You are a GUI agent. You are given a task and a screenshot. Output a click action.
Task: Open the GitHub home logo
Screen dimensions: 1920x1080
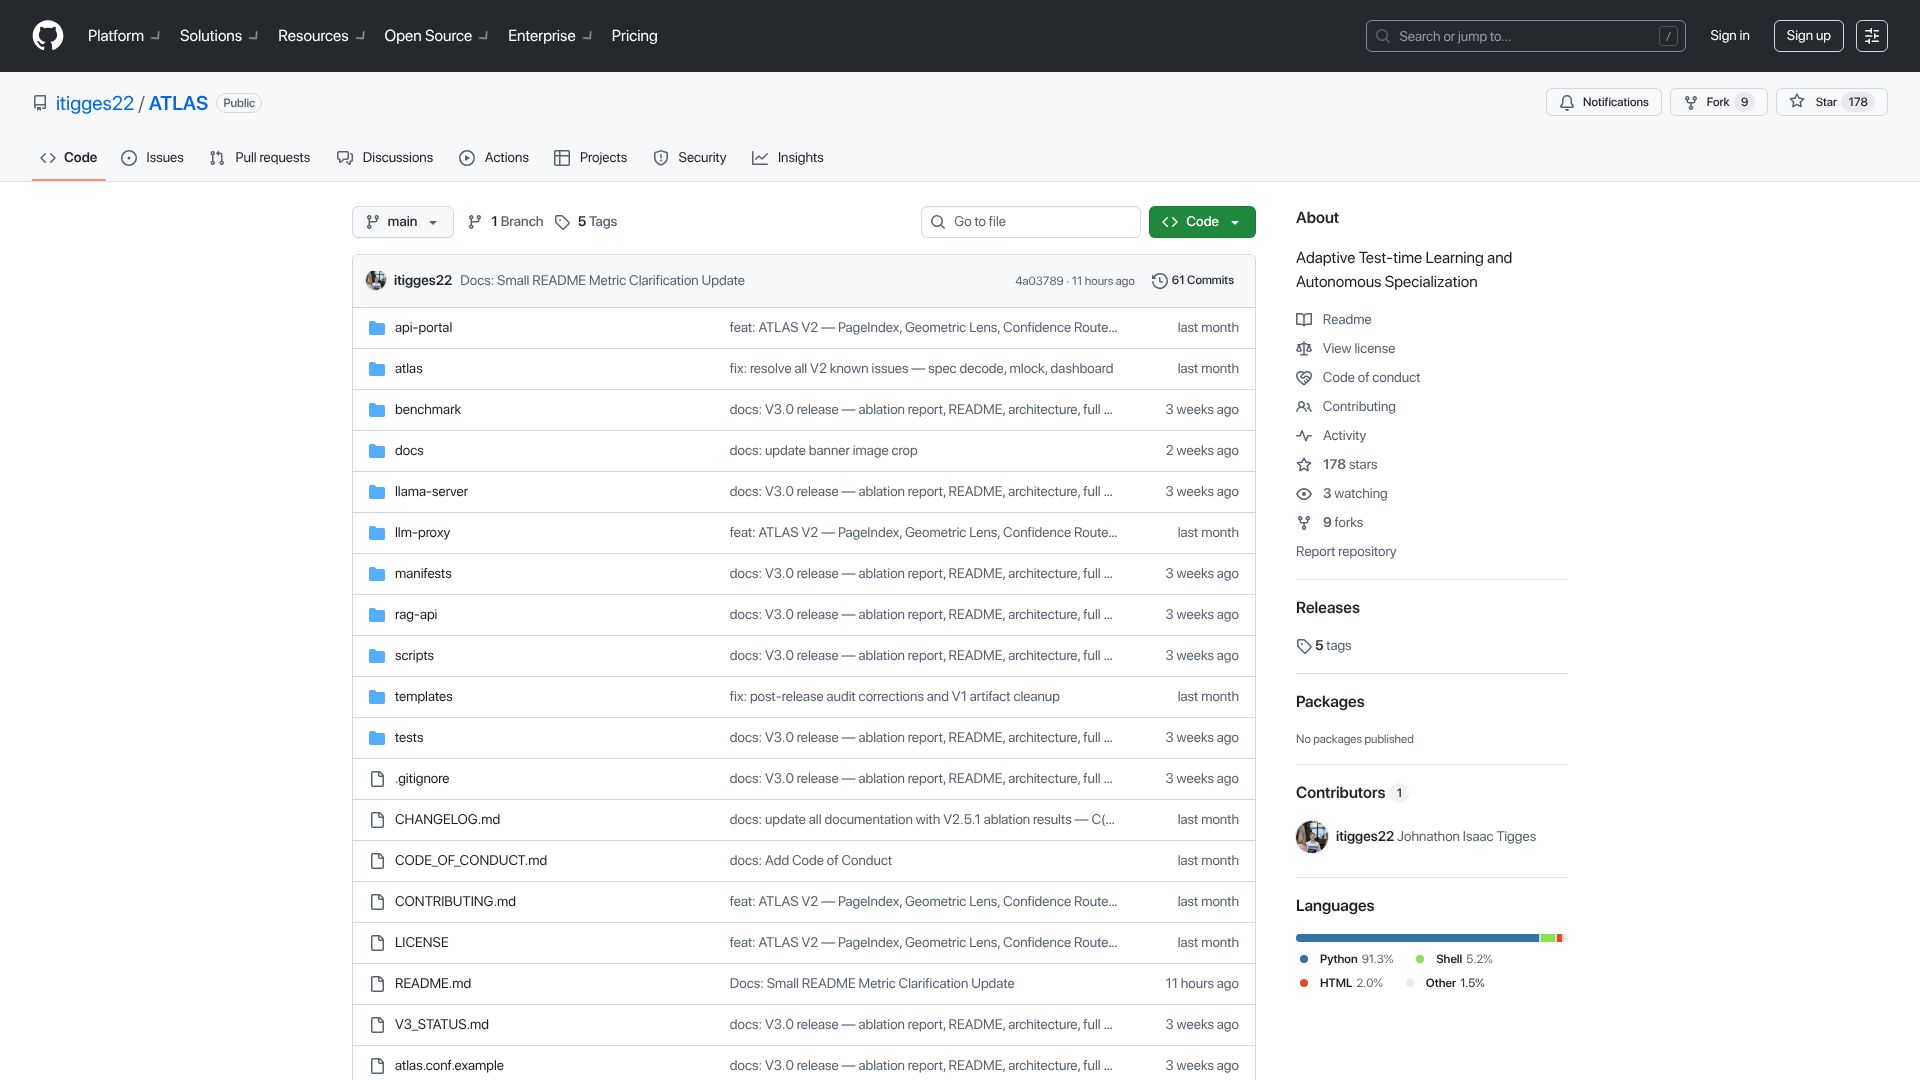(x=48, y=36)
